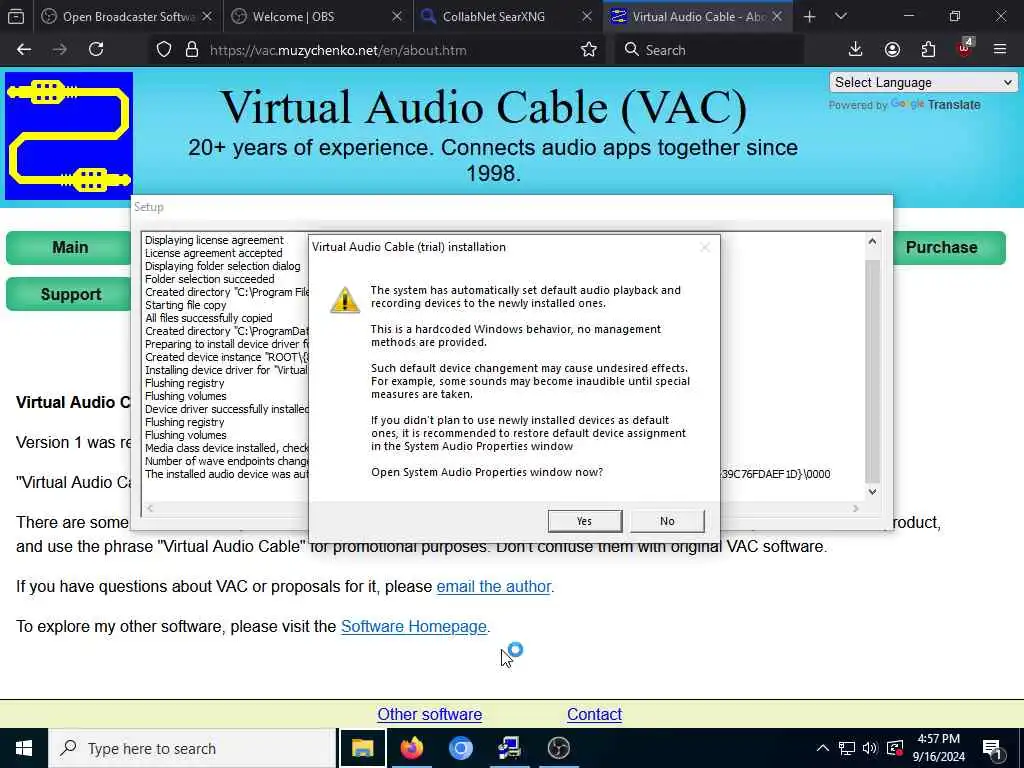Click the uBlock Origin extension icon

pyautogui.click(x=964, y=48)
